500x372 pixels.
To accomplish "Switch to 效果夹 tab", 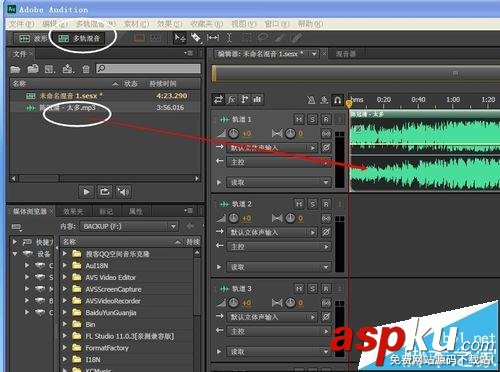I will [x=73, y=211].
